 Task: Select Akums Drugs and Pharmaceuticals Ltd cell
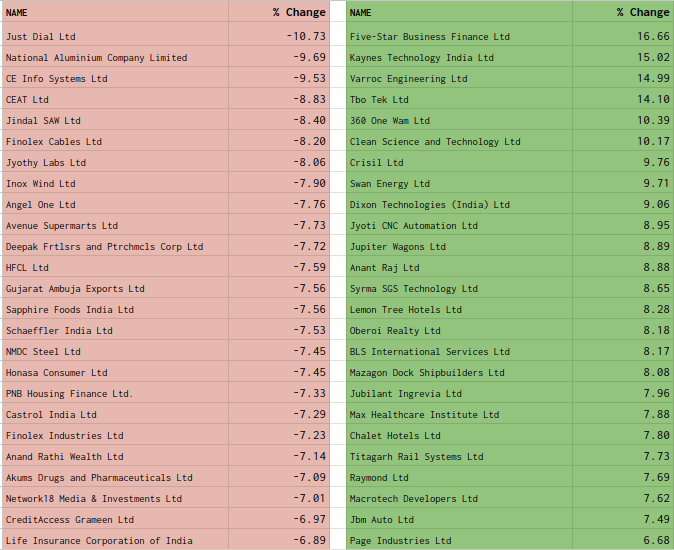(x=115, y=478)
